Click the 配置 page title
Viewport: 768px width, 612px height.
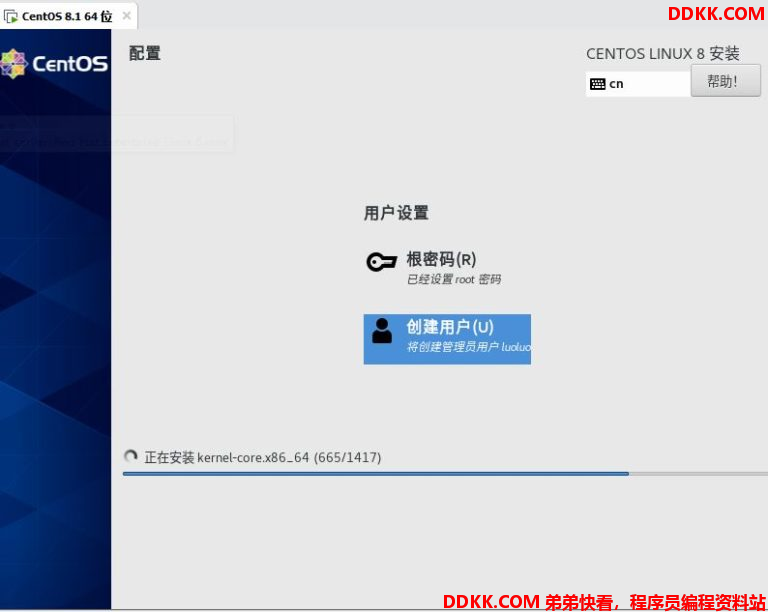pyautogui.click(x=144, y=53)
